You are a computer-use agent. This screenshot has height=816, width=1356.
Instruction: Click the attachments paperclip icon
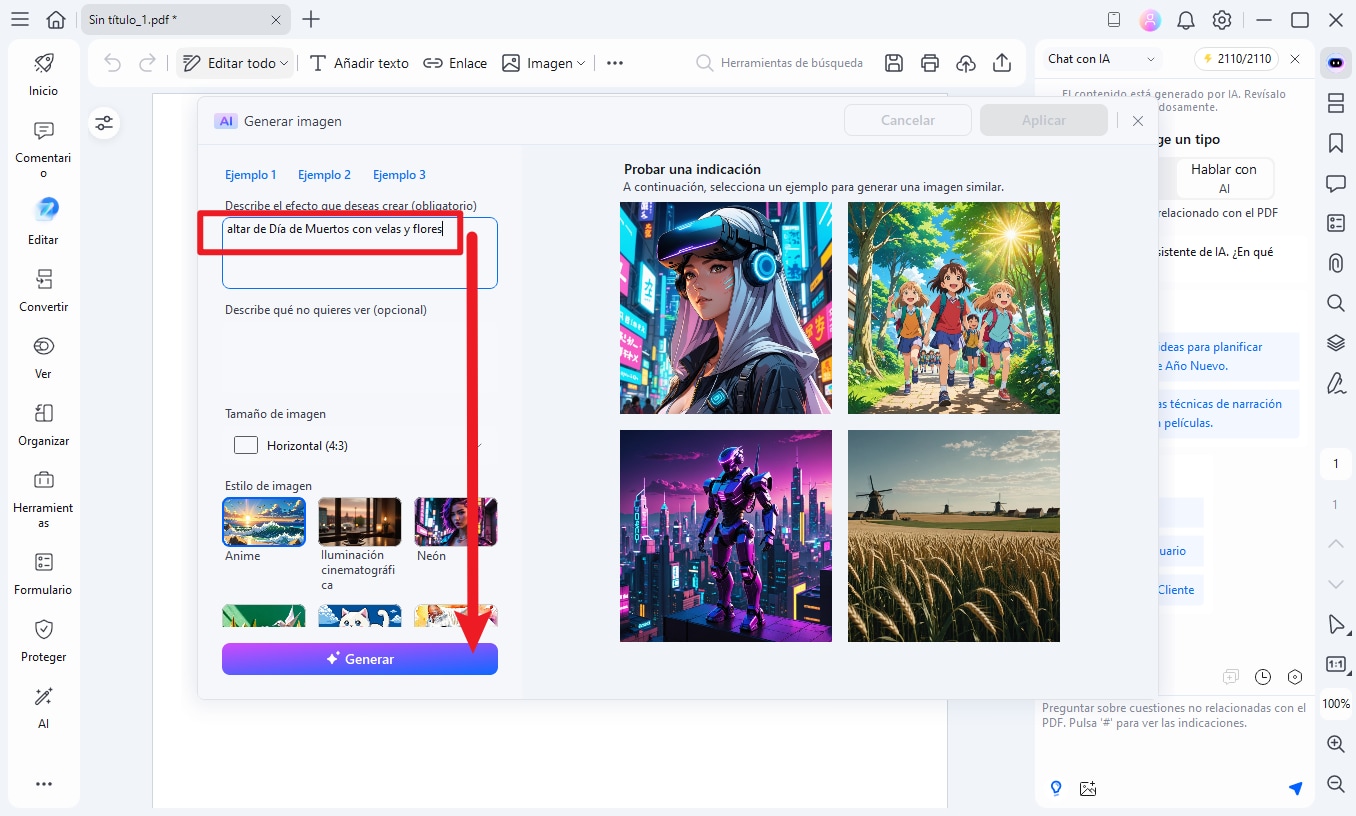[1335, 263]
